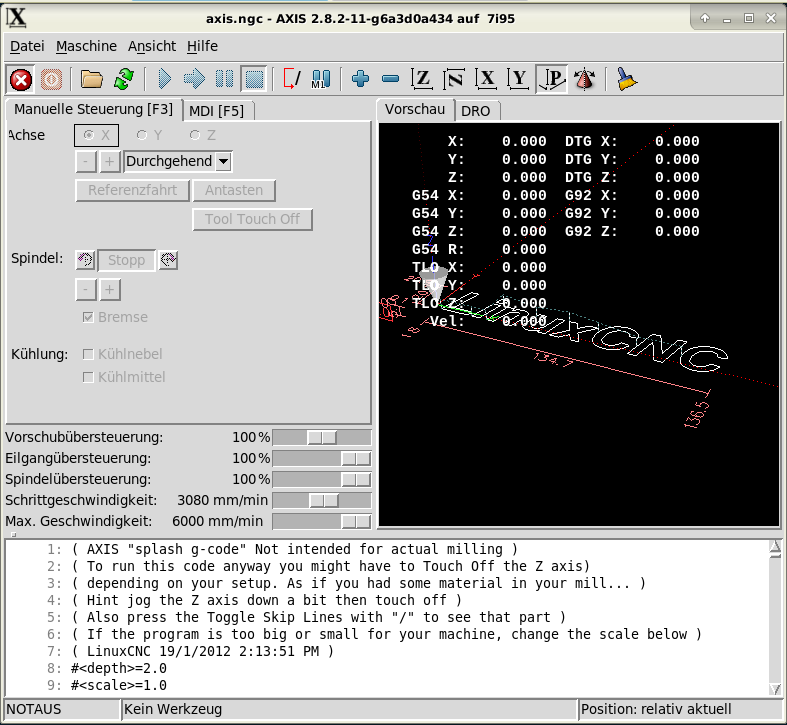Shade window with titlebar up-arrow
787x725 pixels.
705,18
